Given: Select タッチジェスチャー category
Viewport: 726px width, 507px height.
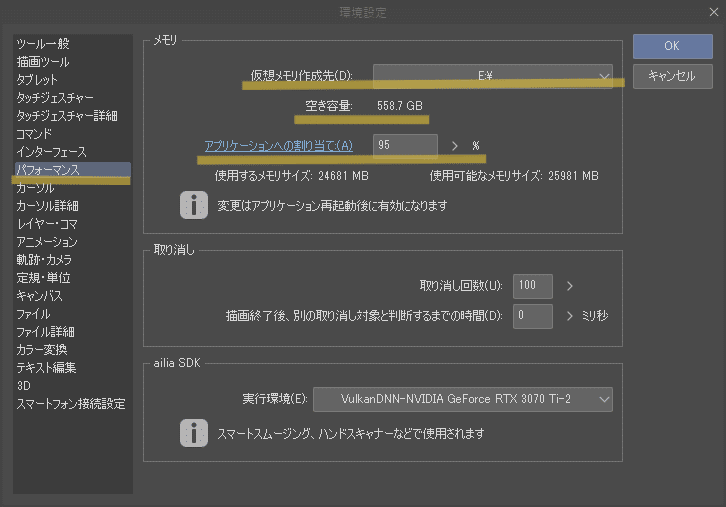Looking at the screenshot, I should click(55, 98).
